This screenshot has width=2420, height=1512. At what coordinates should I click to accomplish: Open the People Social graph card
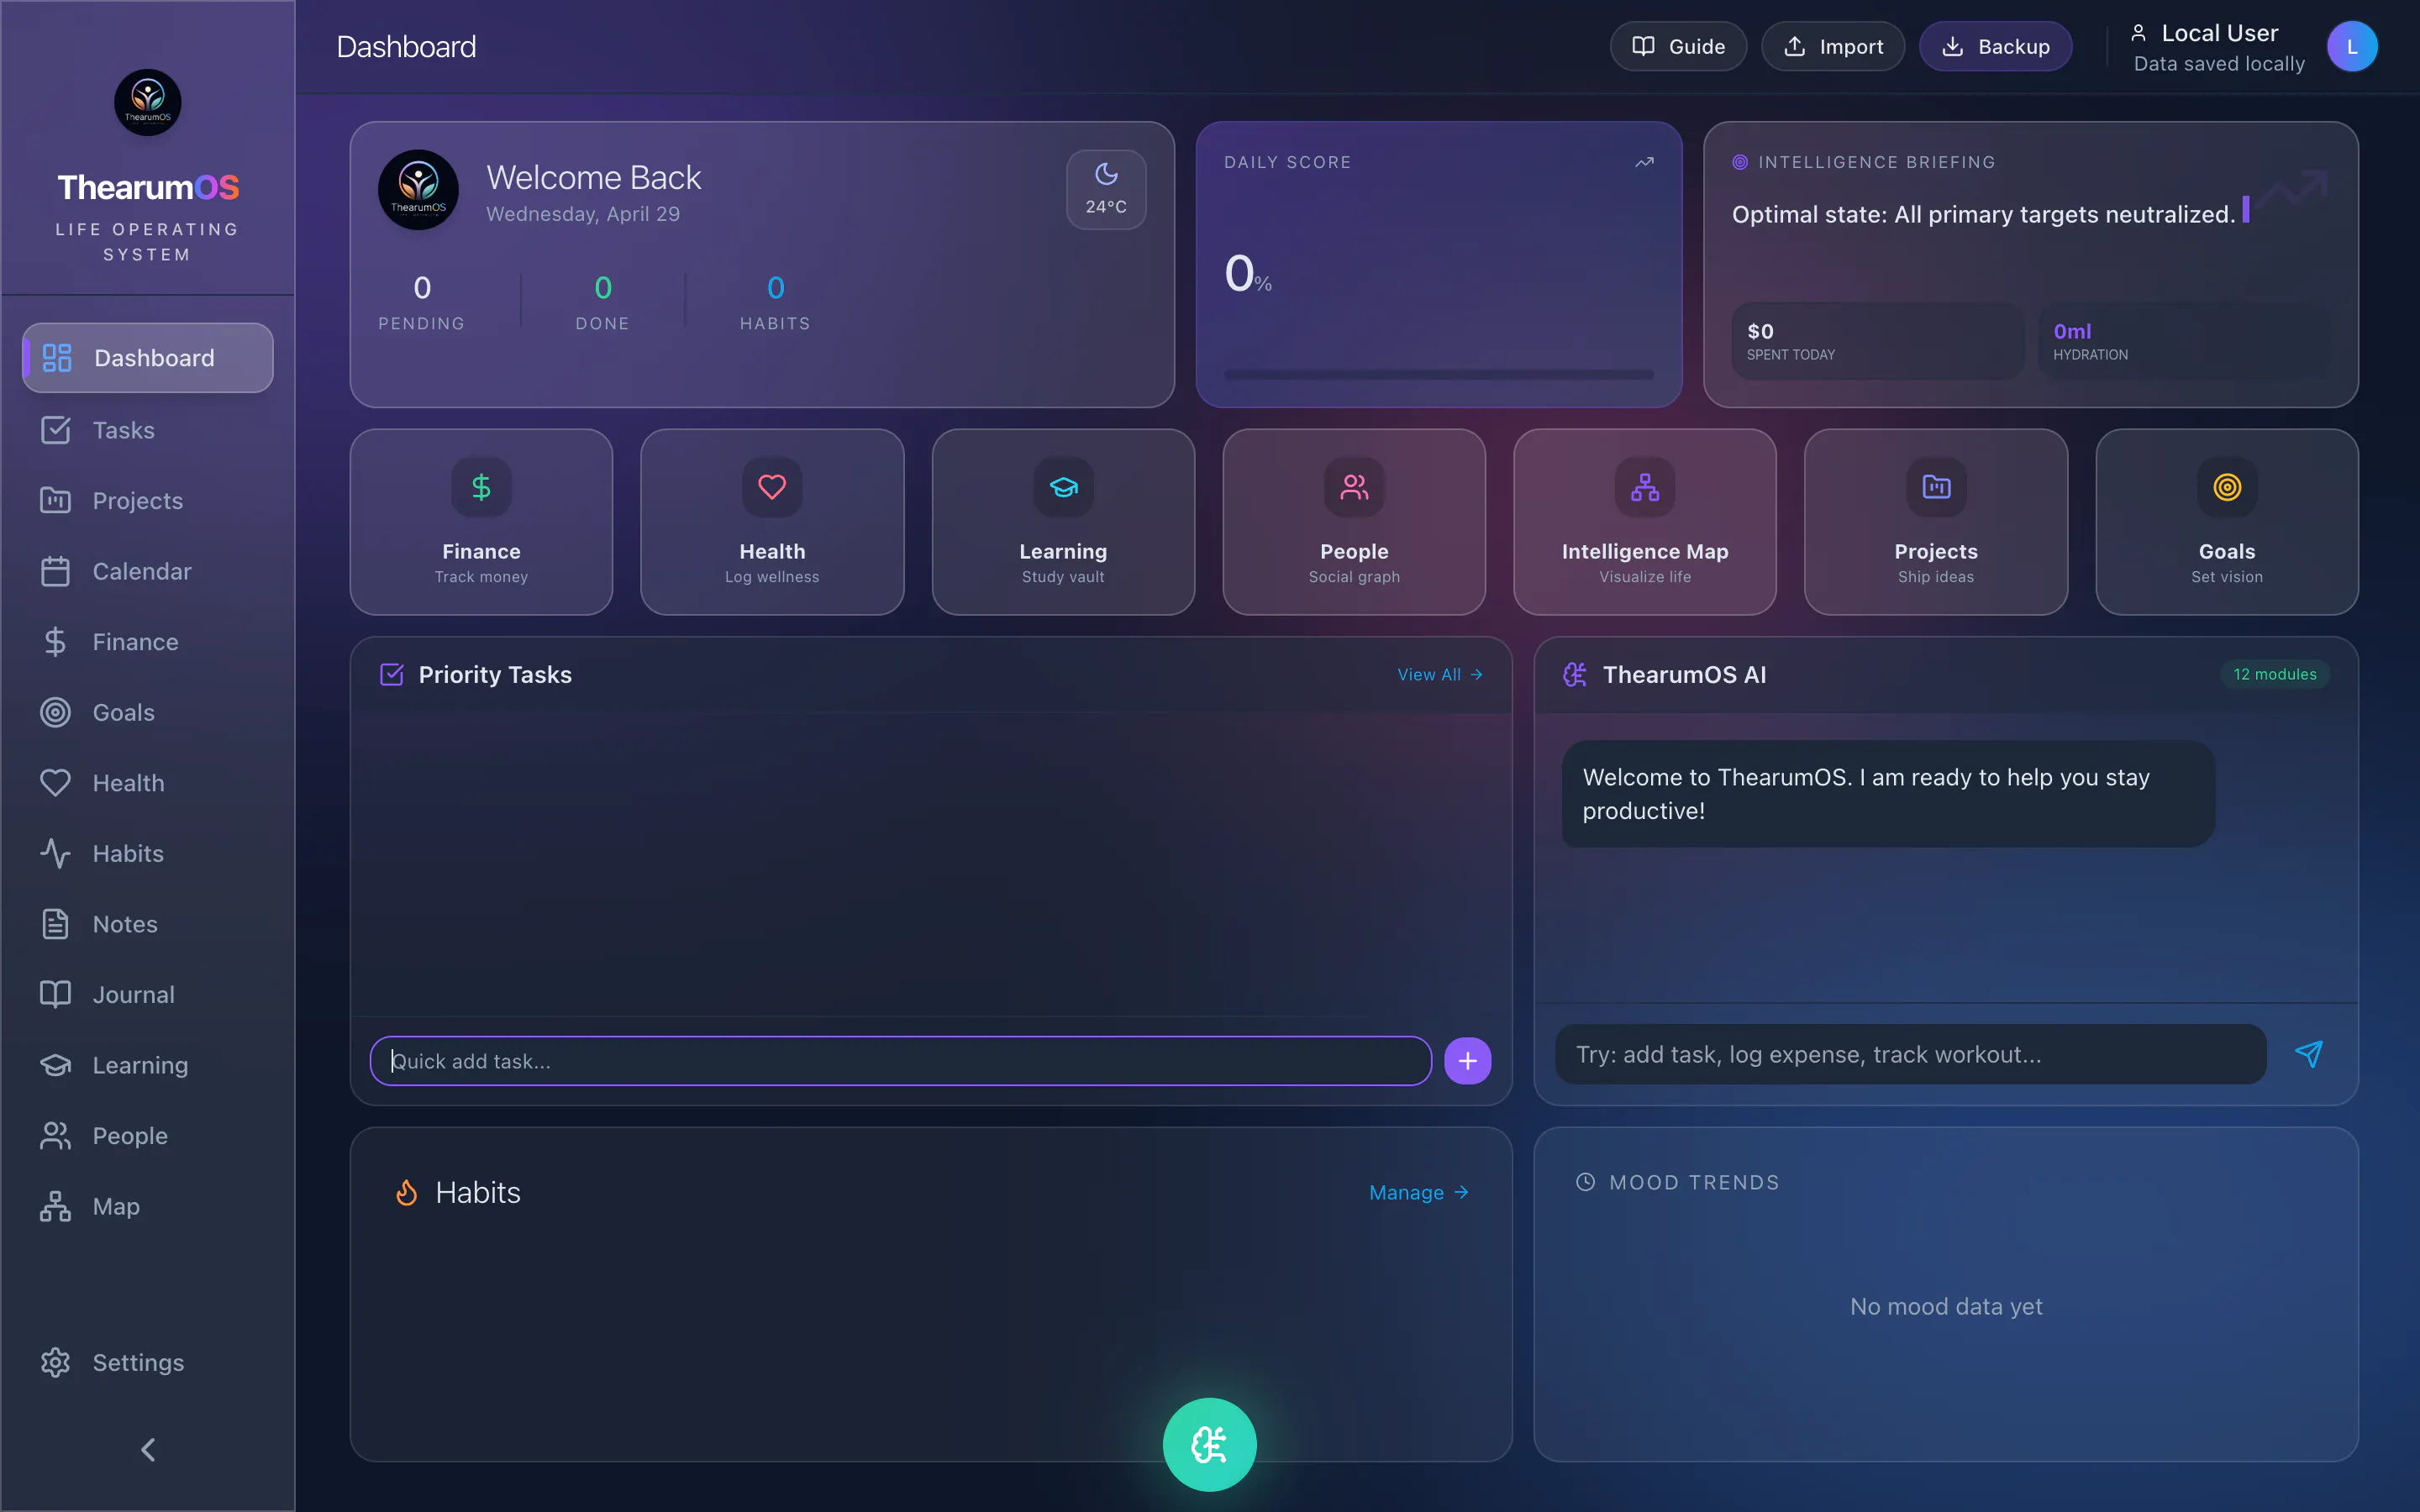point(1354,522)
